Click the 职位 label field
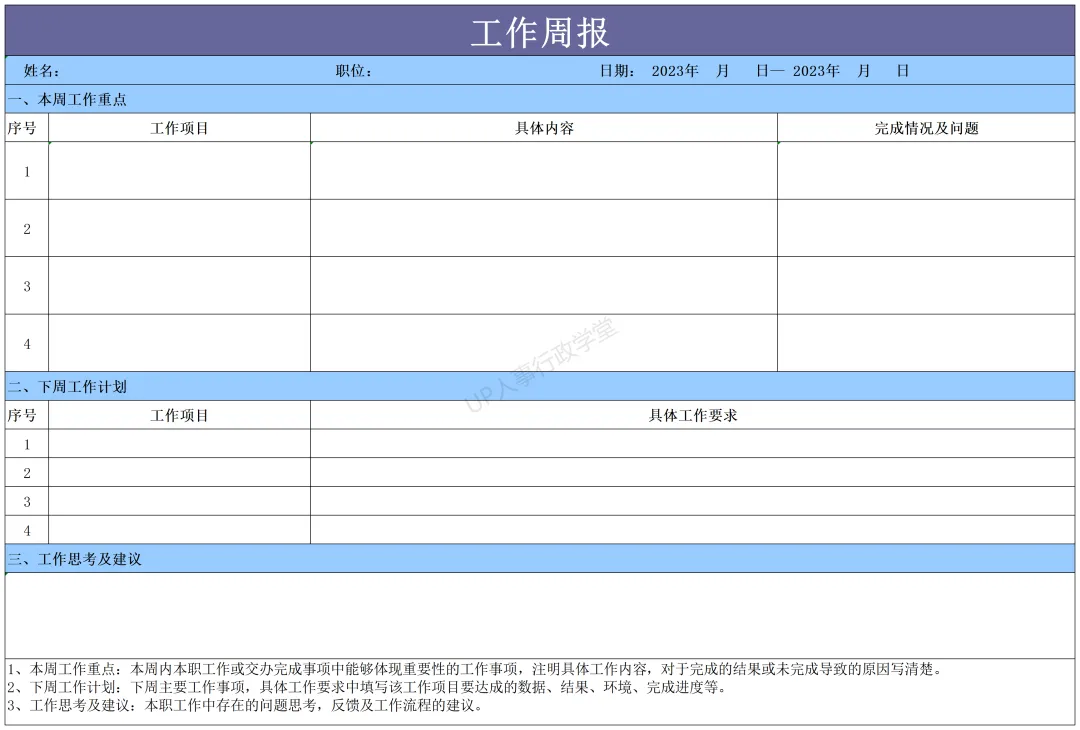The width and height of the screenshot is (1080, 730). [x=354, y=71]
